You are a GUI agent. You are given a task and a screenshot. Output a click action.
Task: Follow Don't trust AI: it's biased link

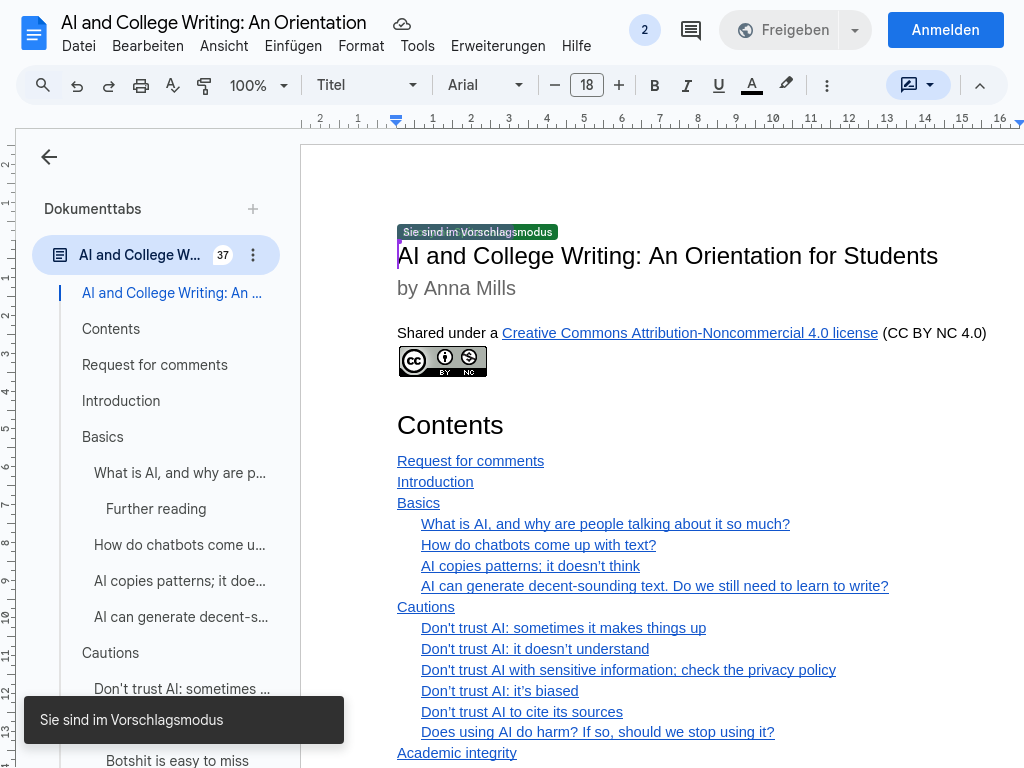pyautogui.click(x=500, y=691)
